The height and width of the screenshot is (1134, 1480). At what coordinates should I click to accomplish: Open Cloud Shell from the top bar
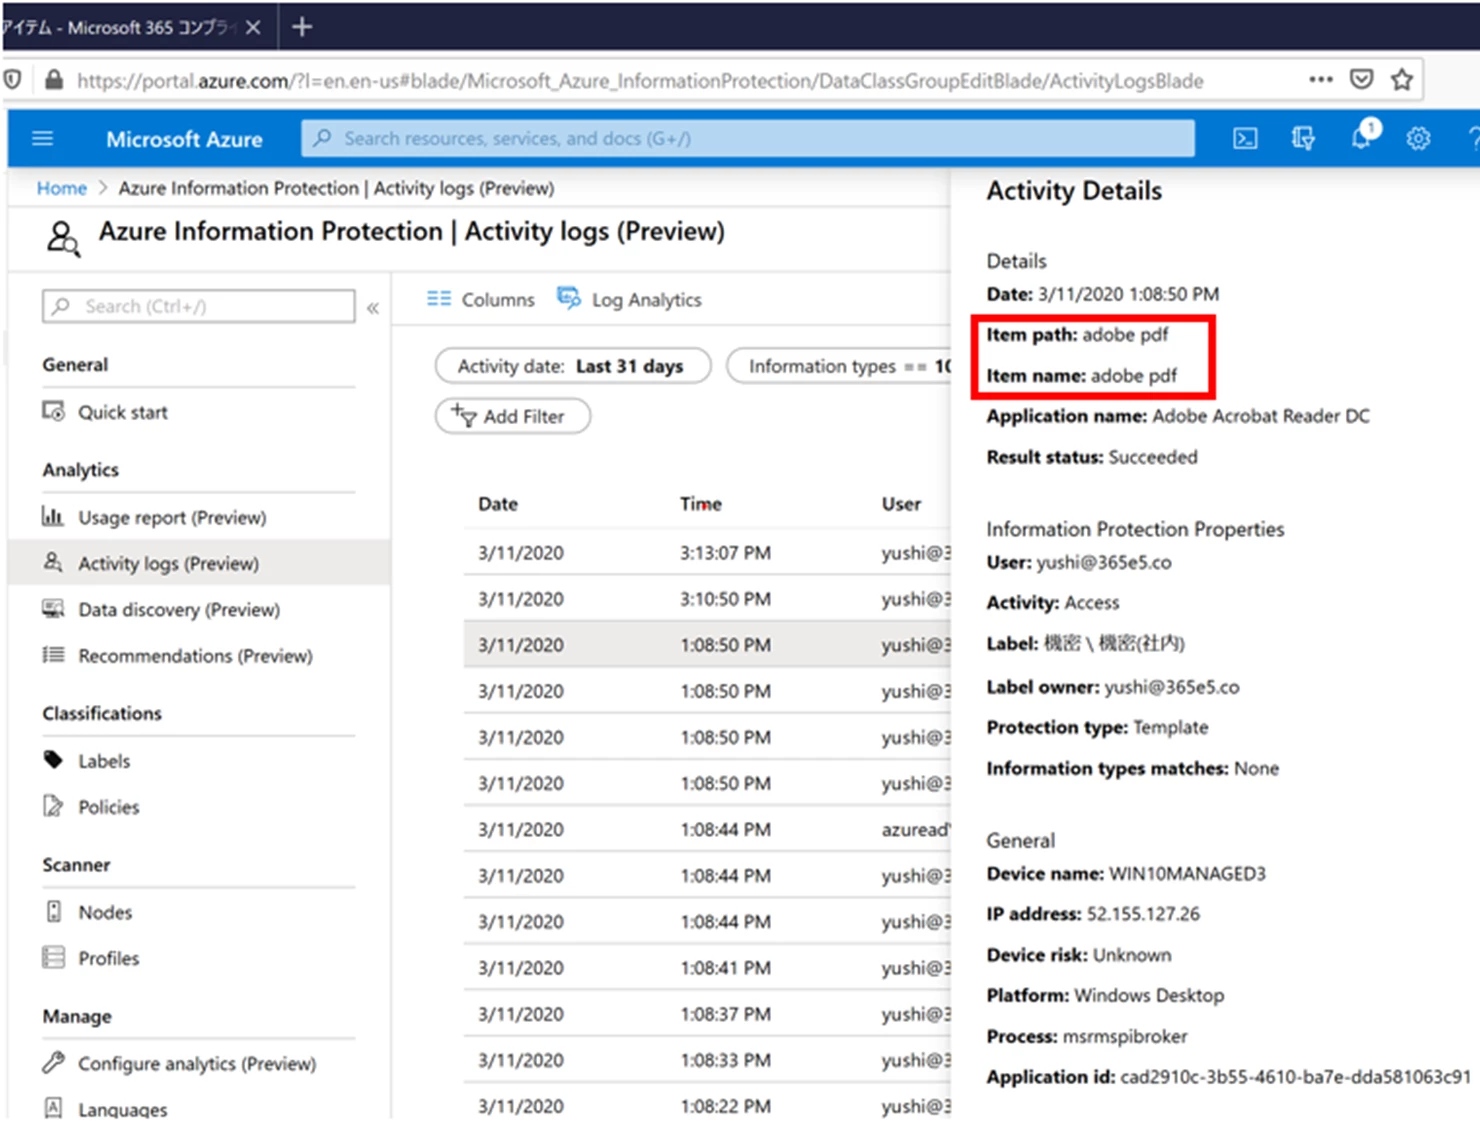coord(1245,138)
